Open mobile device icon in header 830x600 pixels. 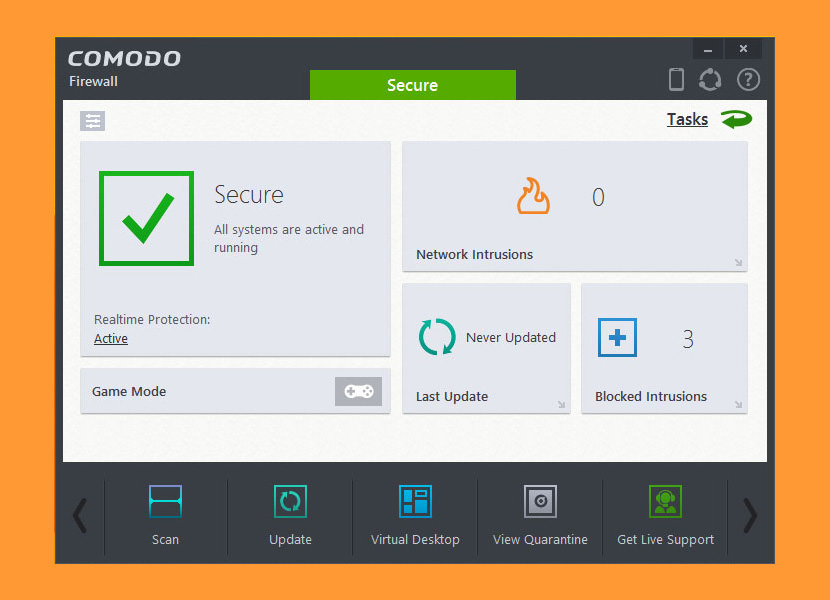pos(676,79)
